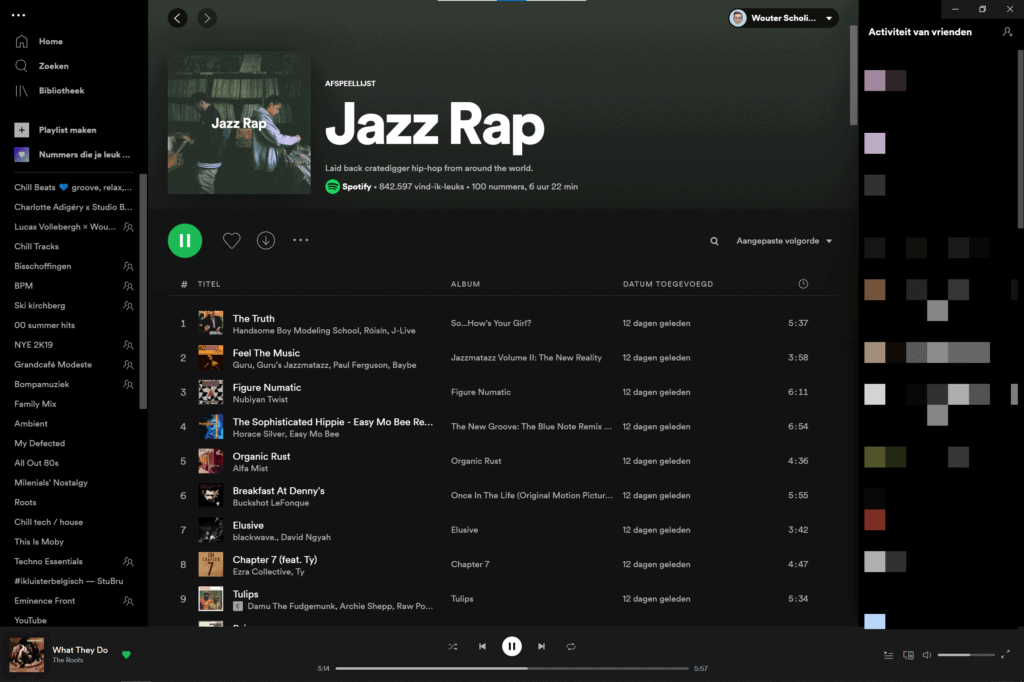Pause playback in the bottom bar

coord(511,647)
